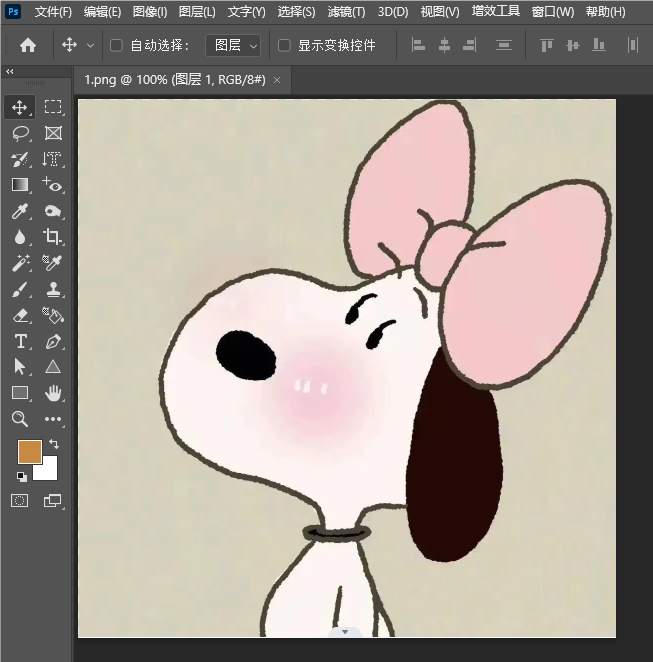Select the plain Eyedropper tool

point(19,211)
